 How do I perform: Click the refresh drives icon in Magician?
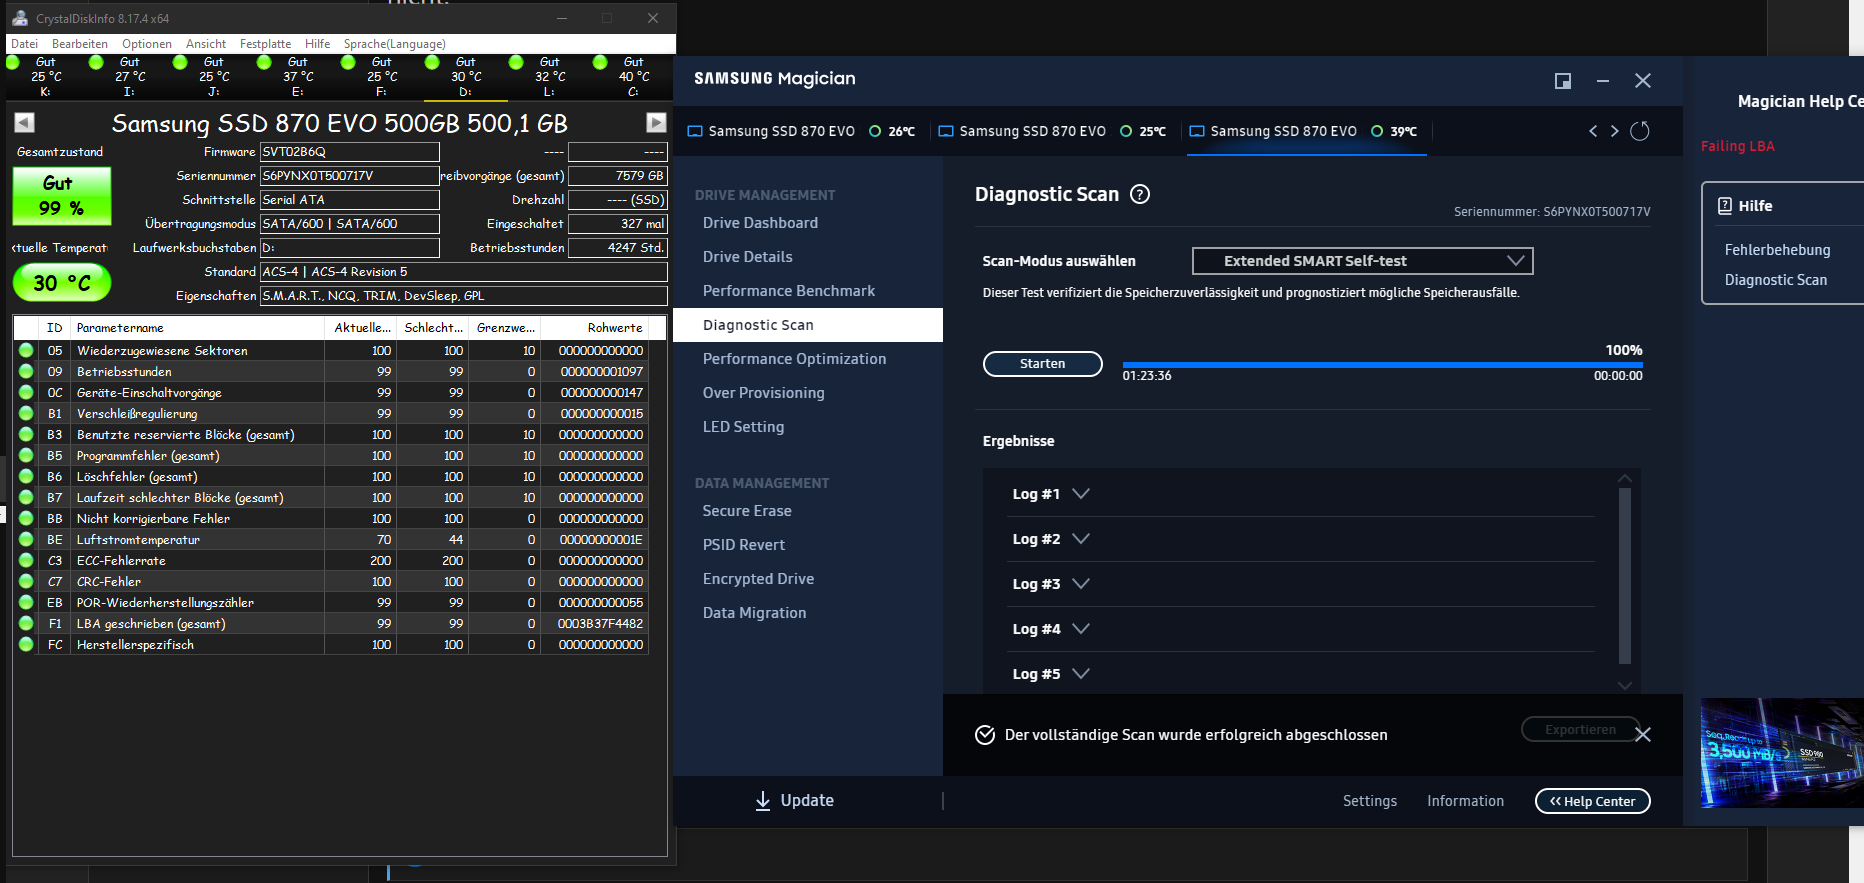coord(1640,131)
